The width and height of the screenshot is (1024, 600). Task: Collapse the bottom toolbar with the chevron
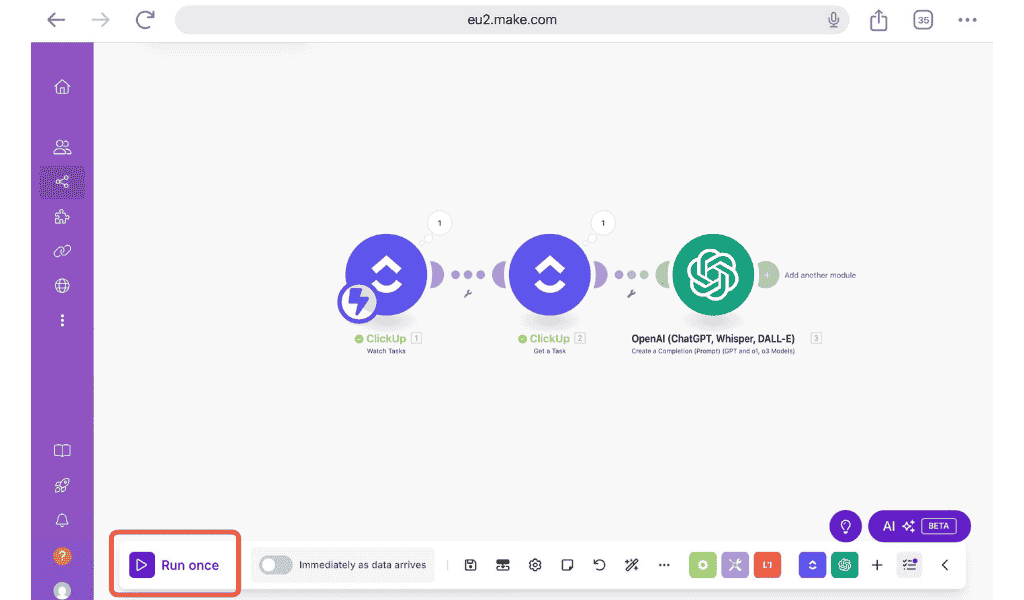[x=945, y=565]
